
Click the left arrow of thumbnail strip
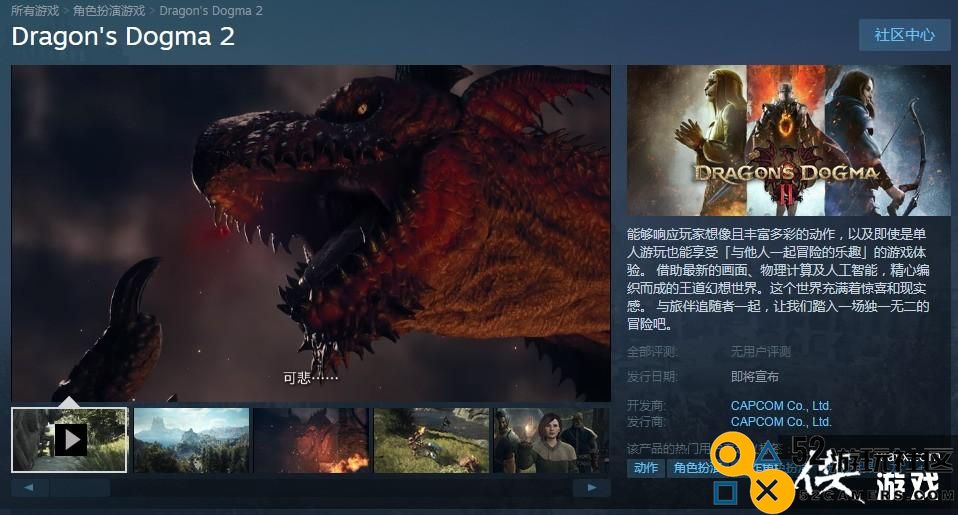(x=29, y=488)
